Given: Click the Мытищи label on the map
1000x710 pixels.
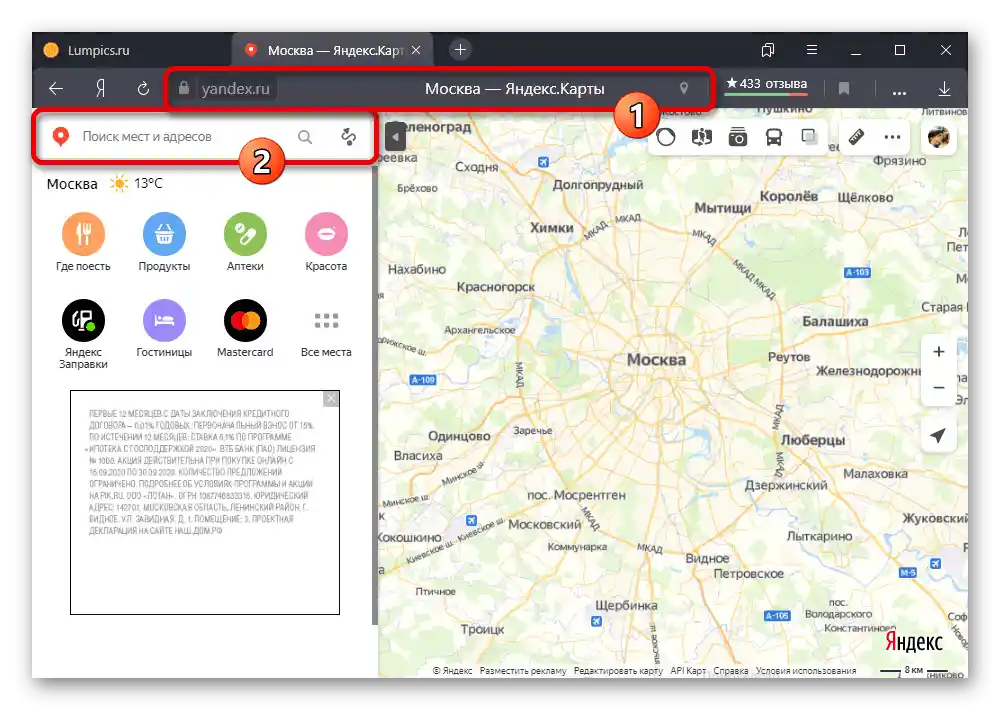Looking at the screenshot, I should (x=723, y=208).
